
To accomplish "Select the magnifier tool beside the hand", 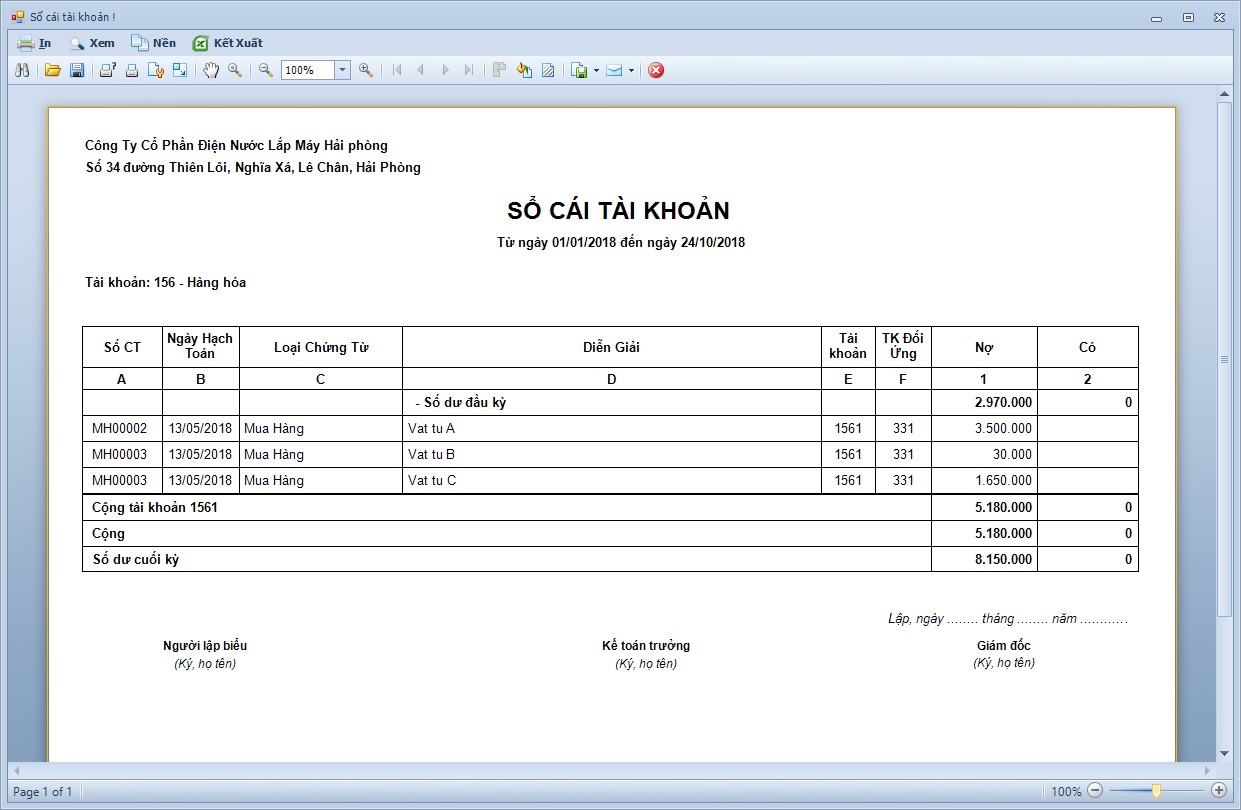I will pyautogui.click(x=235, y=70).
